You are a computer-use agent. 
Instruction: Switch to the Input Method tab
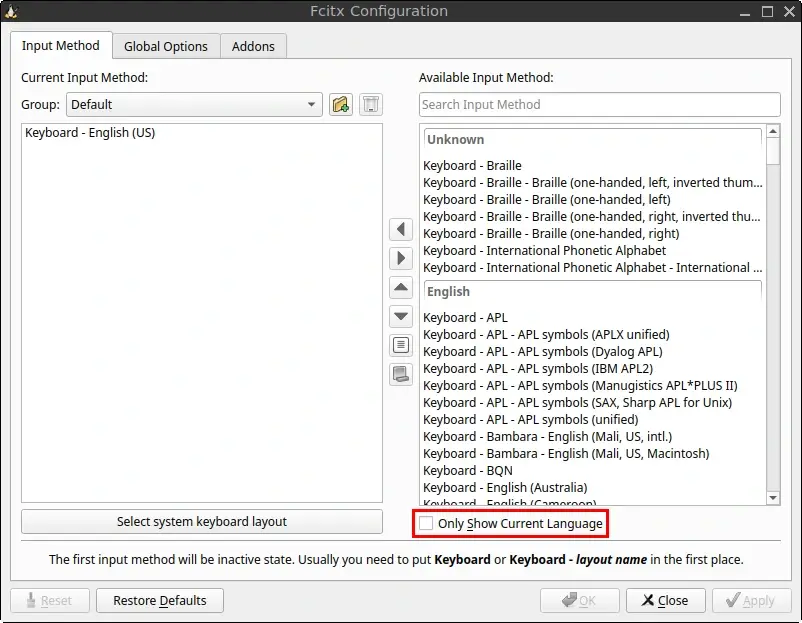61,46
